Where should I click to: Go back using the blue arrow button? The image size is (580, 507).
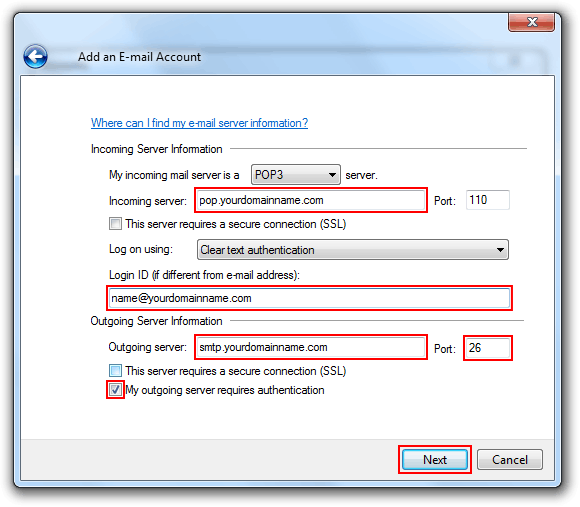pos(35,57)
